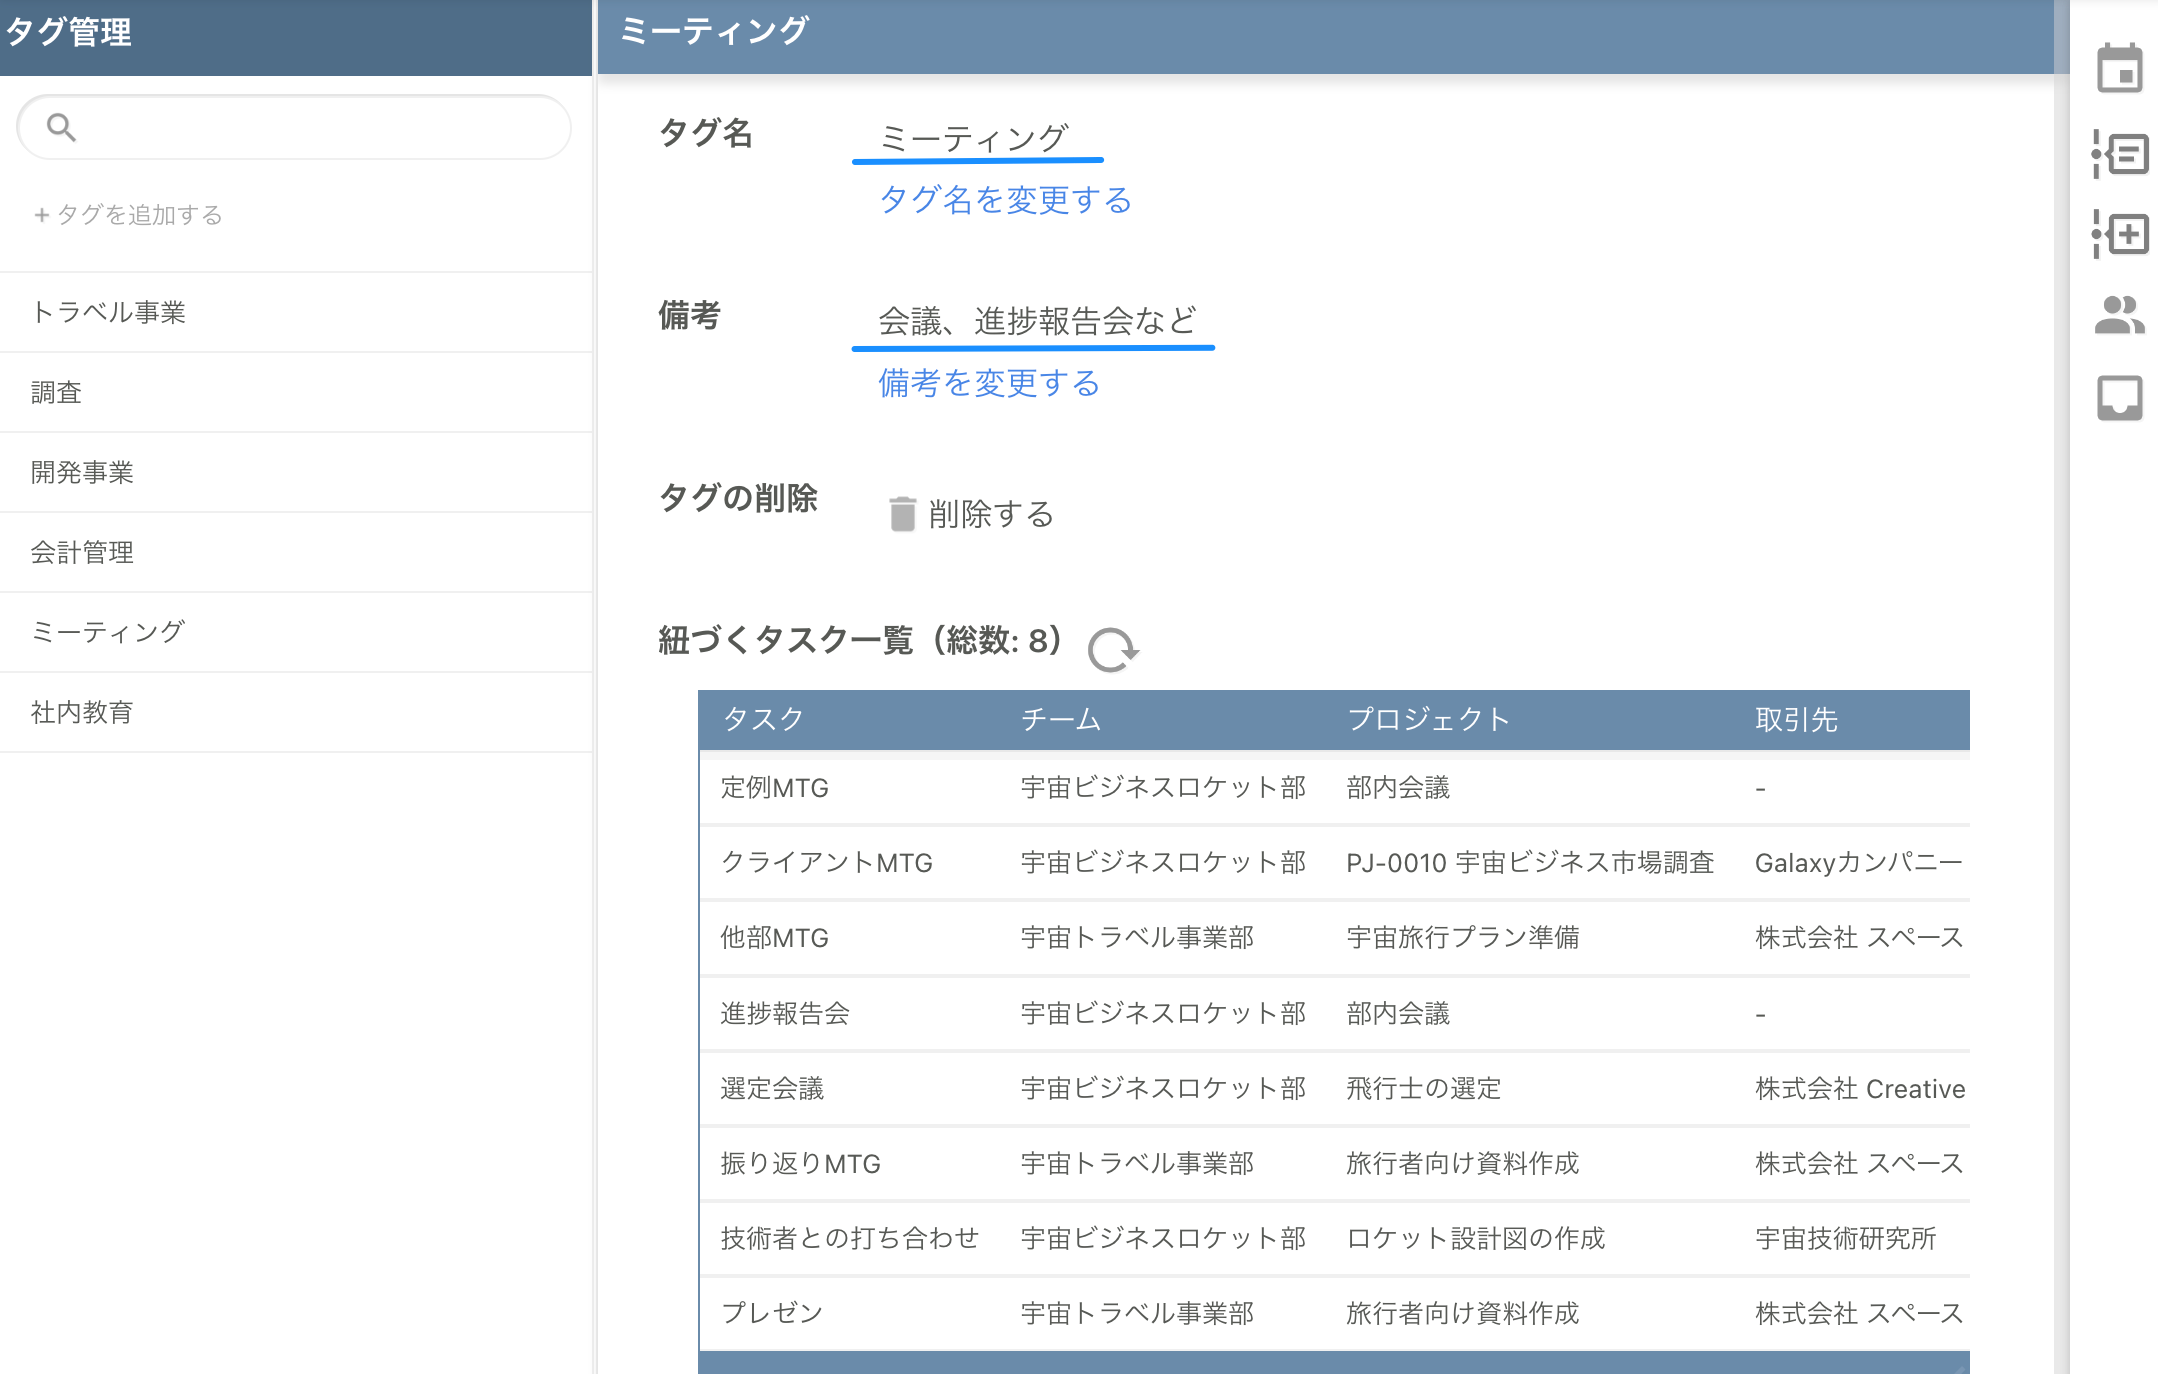Open the calendar view icon
Screen dimensions: 2158x1374
pyautogui.click(x=2119, y=70)
